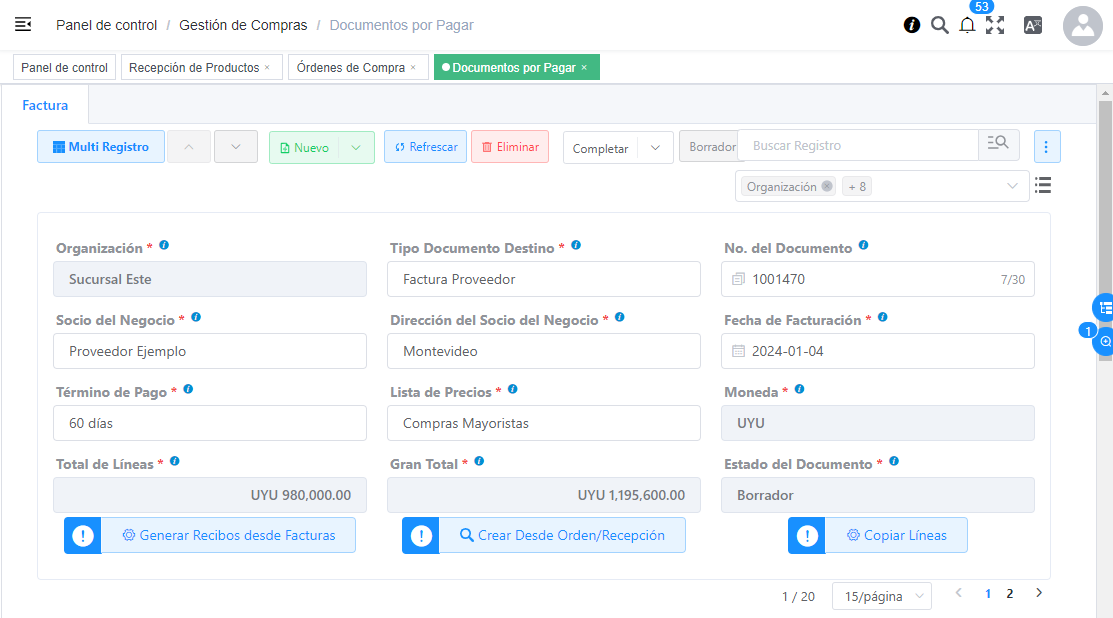The height and width of the screenshot is (618, 1113).
Task: Expand the Nuevo button dropdown arrow
Action: pos(357,147)
